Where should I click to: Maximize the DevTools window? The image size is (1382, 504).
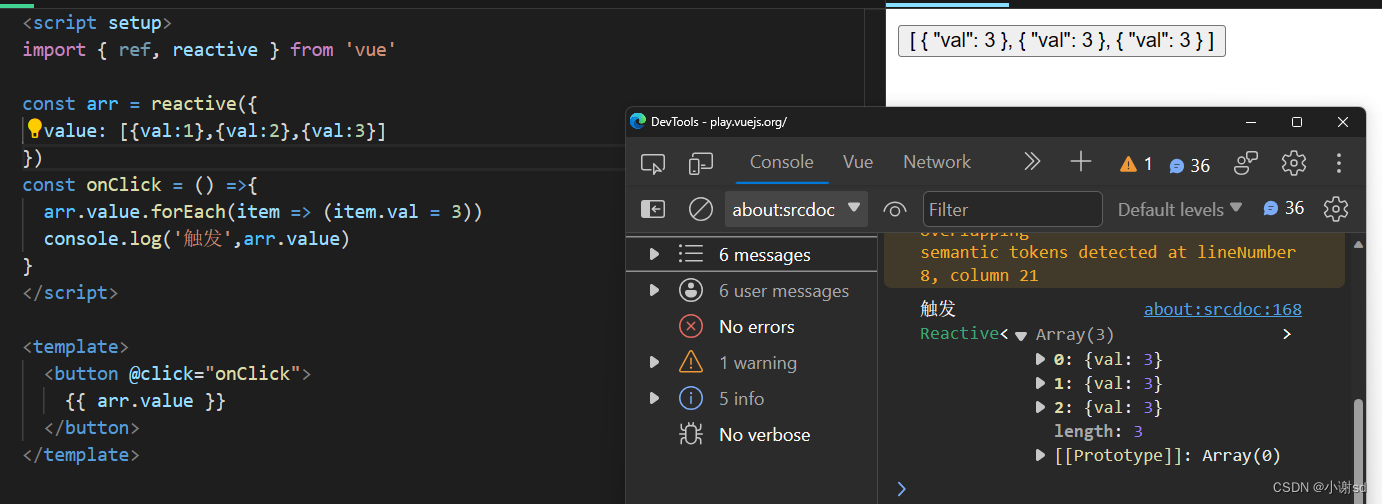point(1297,122)
